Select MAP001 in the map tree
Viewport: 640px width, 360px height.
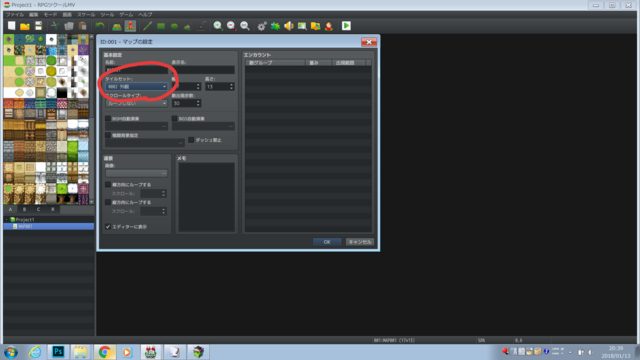(49, 226)
